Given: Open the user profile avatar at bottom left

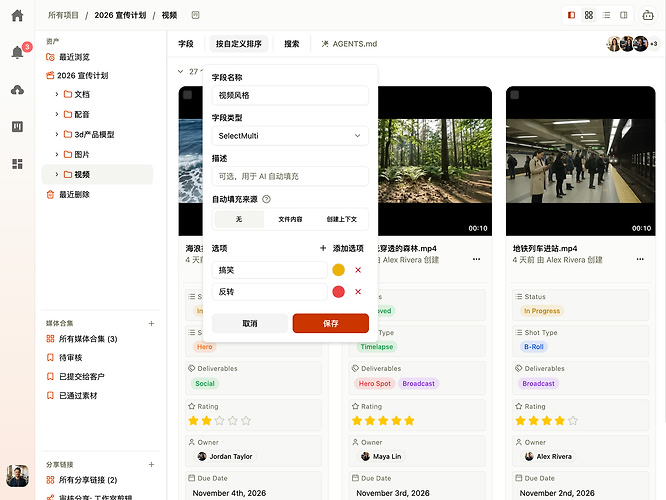Looking at the screenshot, I should tap(17, 476).
